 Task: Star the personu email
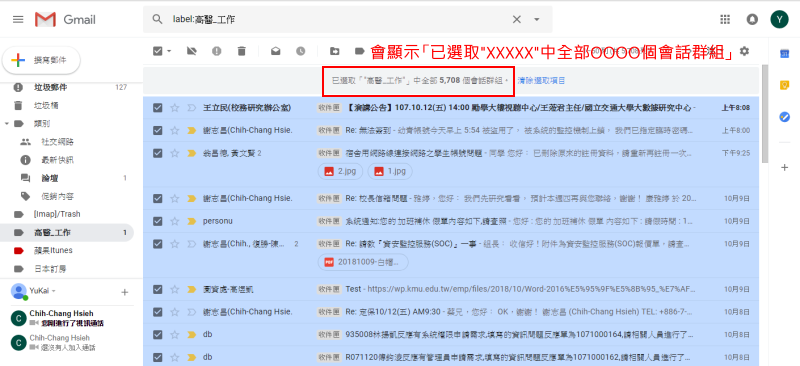174,221
